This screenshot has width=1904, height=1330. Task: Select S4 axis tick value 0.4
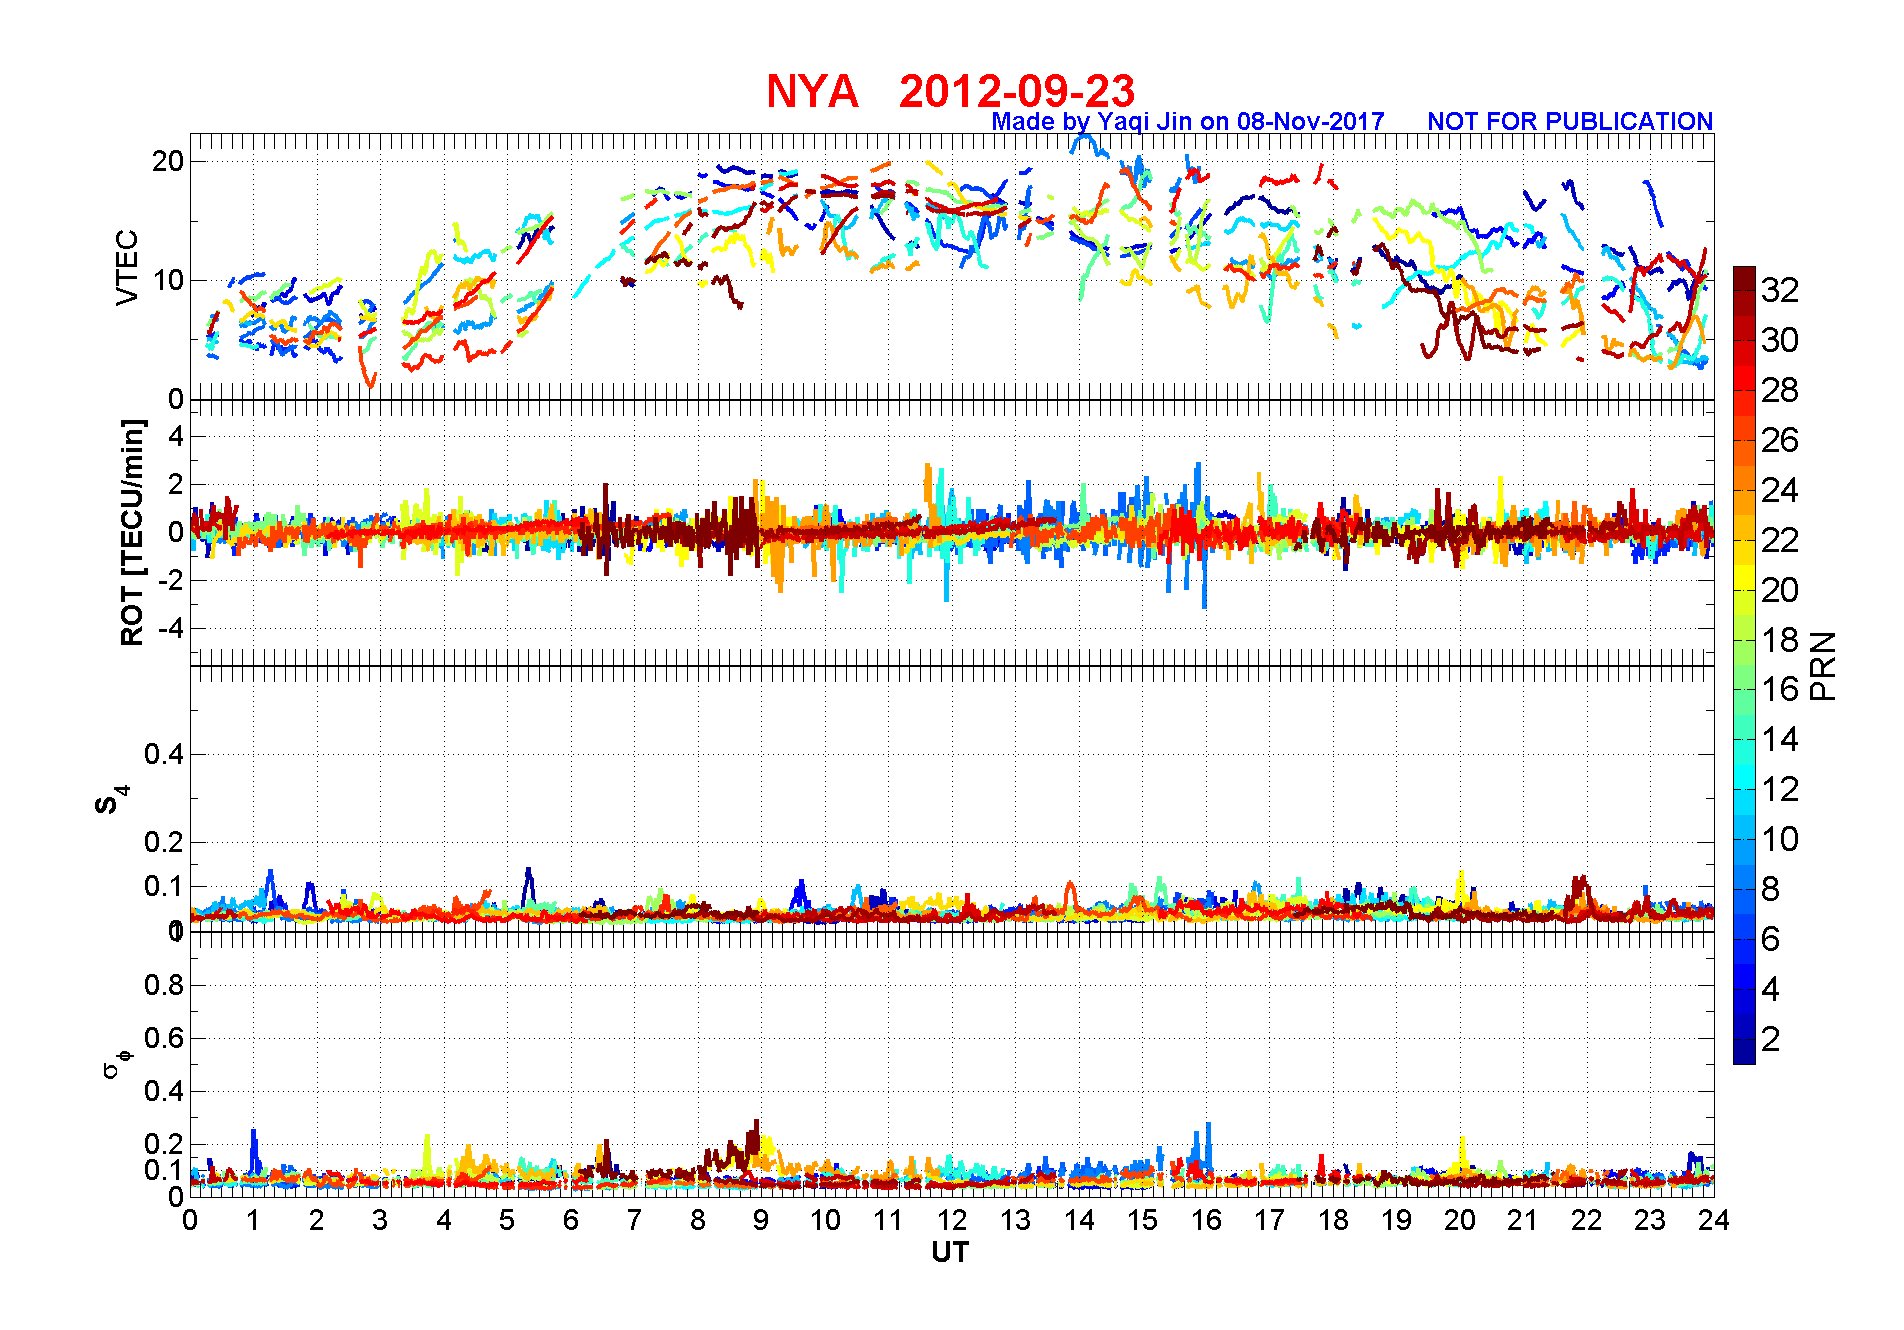point(164,754)
